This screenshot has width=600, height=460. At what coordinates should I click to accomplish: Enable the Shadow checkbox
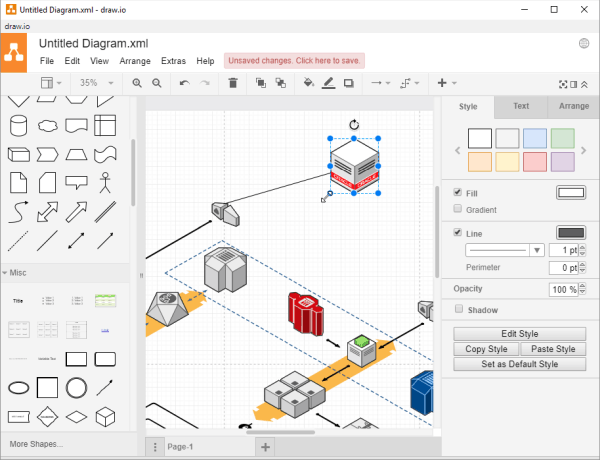click(x=458, y=310)
